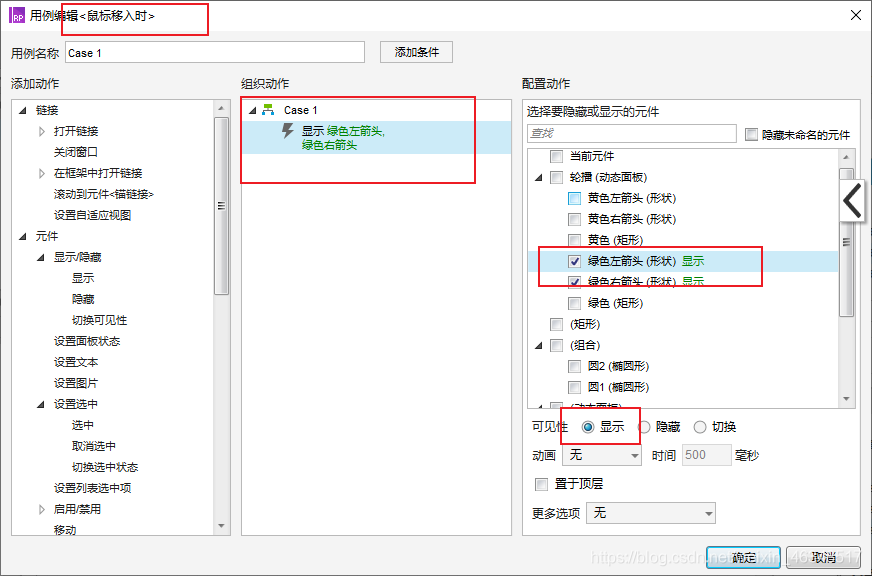872x576 pixels.
Task: Select the 设置图片 action
Action: pyautogui.click(x=76, y=383)
